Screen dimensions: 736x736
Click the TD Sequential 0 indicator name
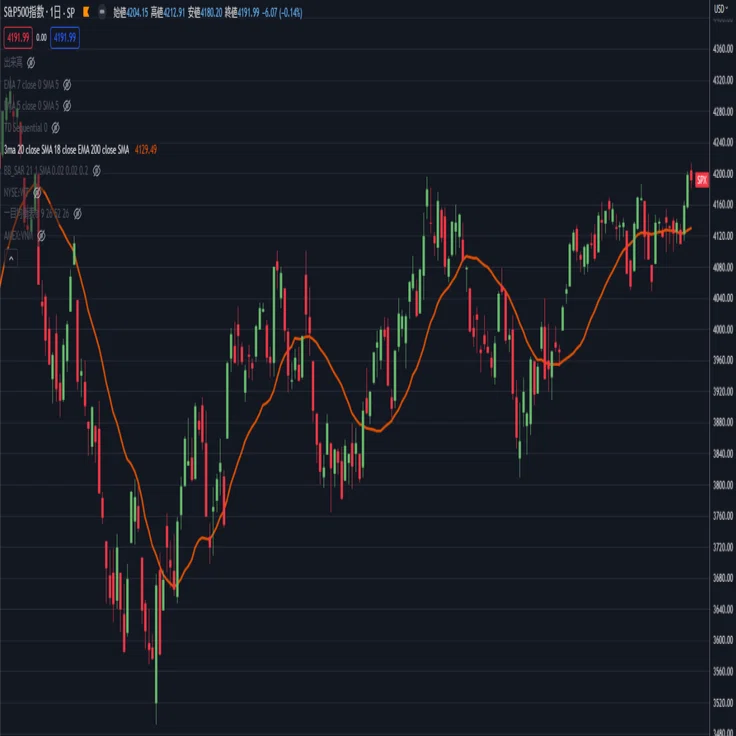point(25,127)
